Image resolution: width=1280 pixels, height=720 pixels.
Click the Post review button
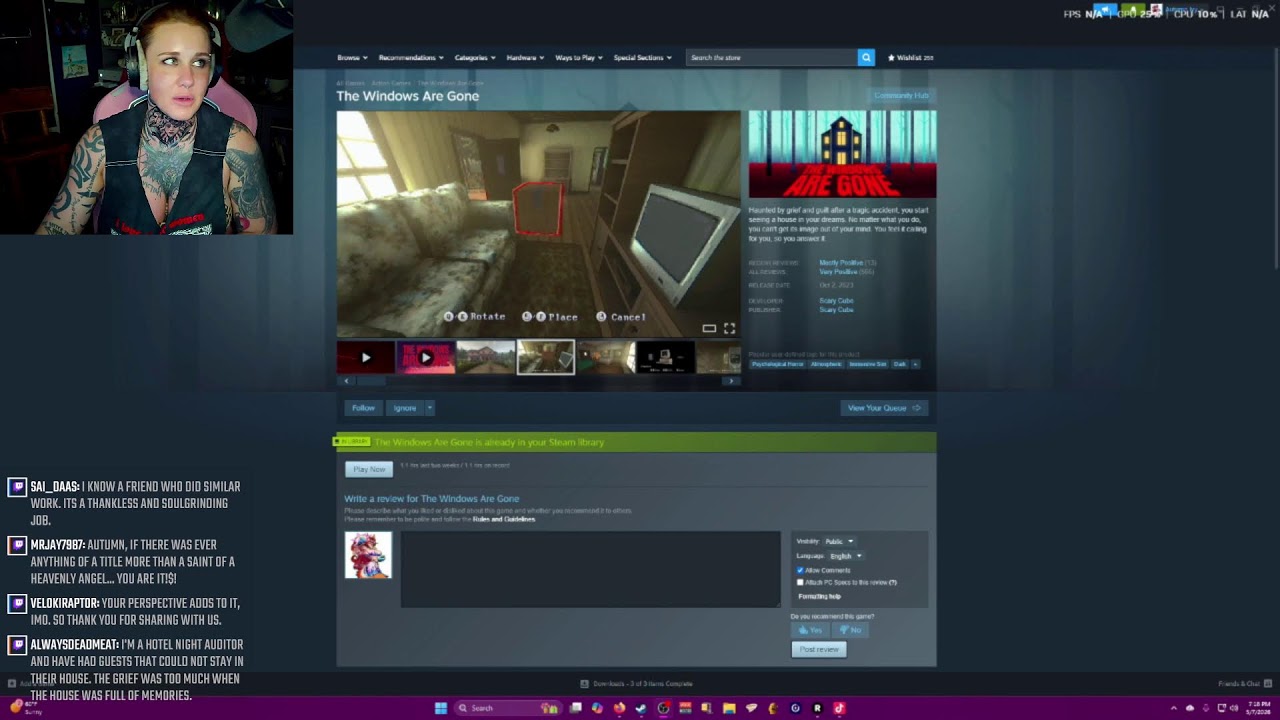[819, 649]
